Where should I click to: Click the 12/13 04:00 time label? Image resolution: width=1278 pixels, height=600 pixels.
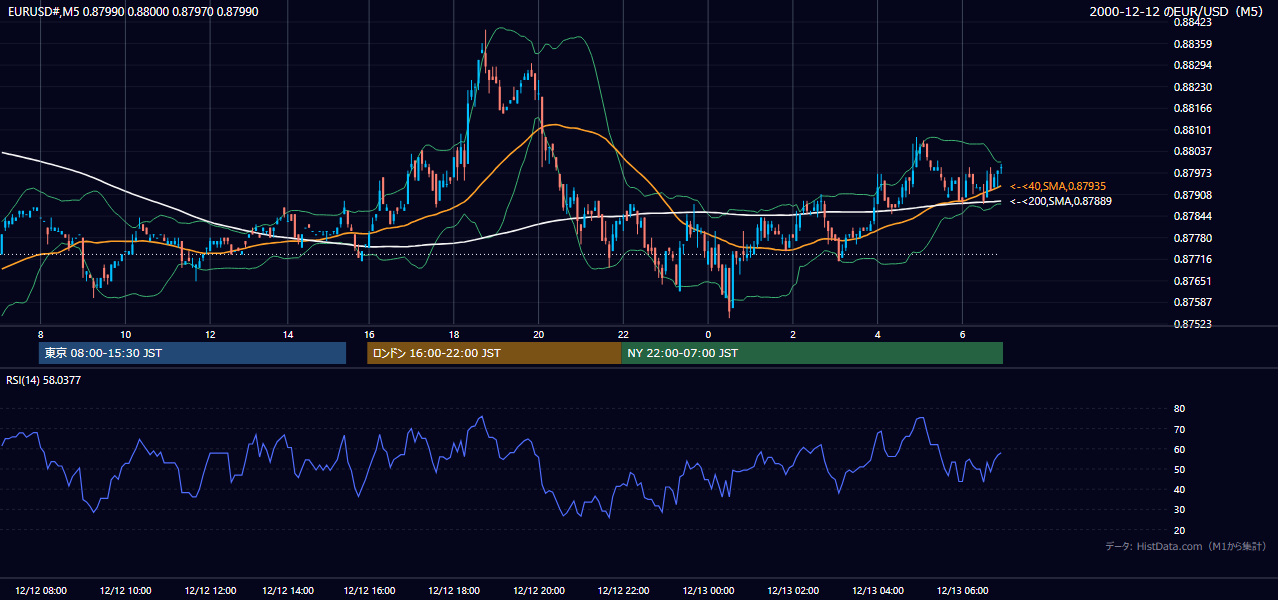[x=878, y=591]
